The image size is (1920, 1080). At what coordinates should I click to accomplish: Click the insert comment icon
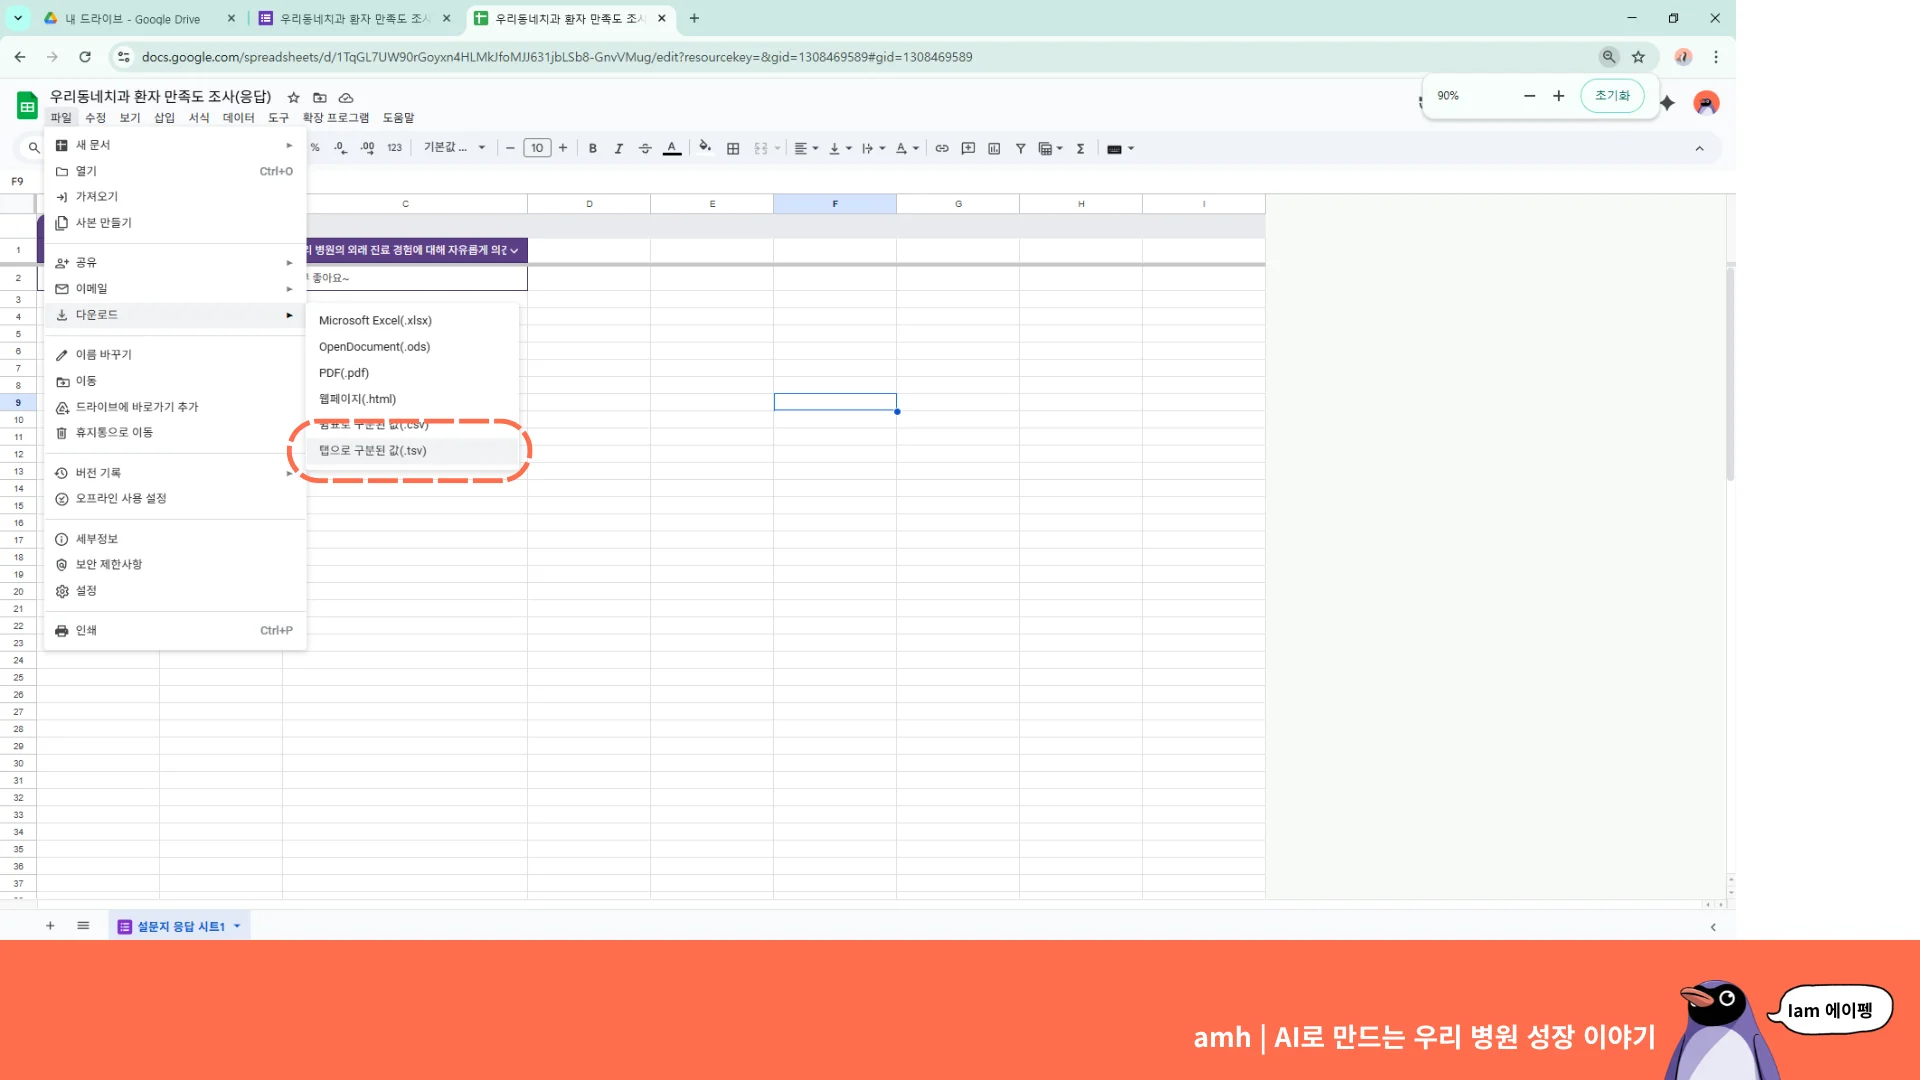click(x=968, y=149)
